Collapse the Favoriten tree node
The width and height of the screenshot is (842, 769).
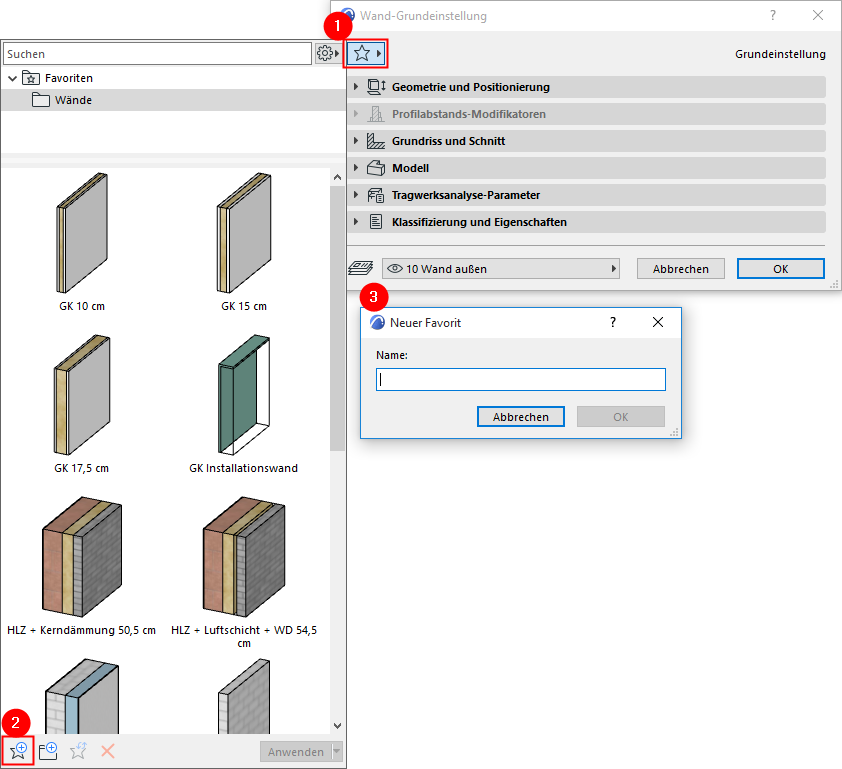point(12,77)
